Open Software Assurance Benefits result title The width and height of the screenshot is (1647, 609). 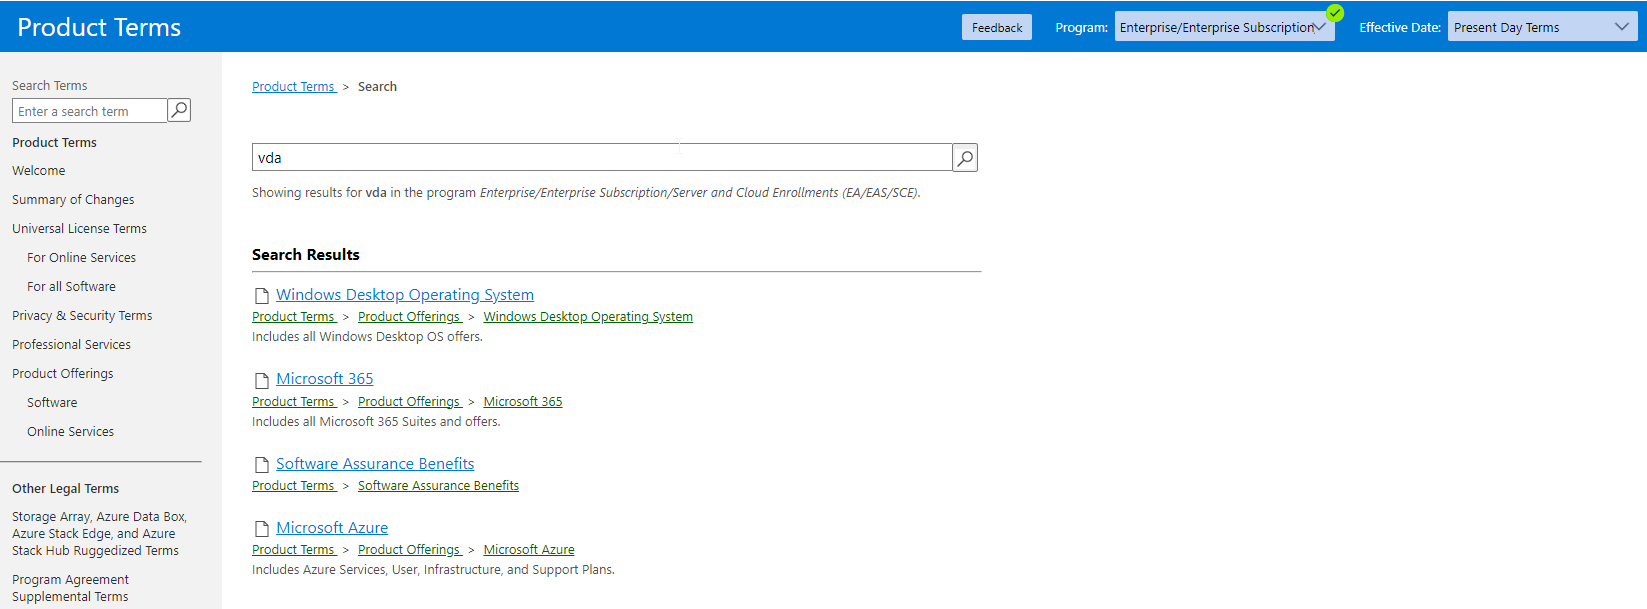click(x=375, y=464)
